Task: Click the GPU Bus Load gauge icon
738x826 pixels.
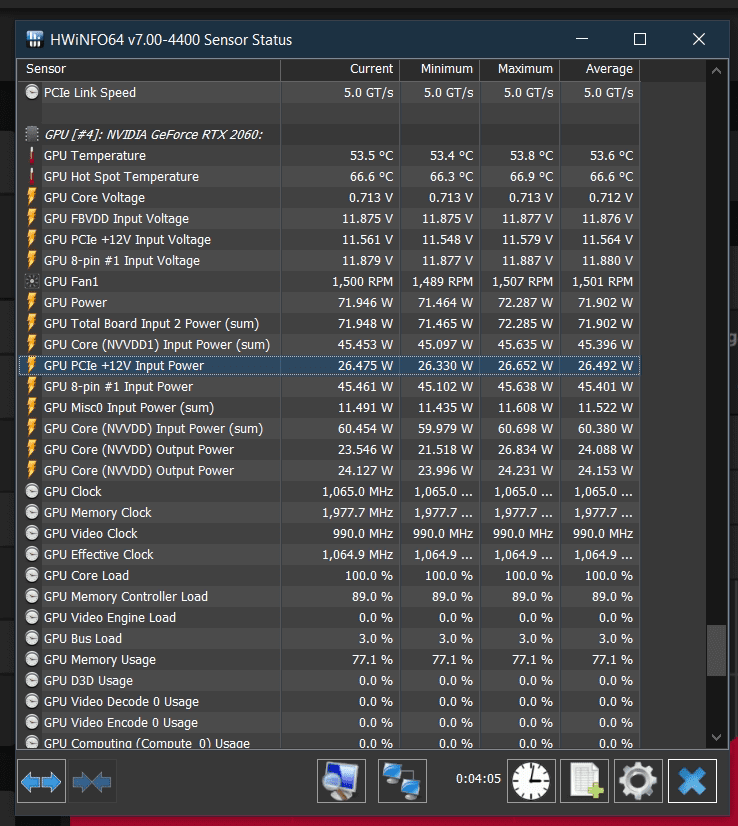Action: (x=32, y=638)
